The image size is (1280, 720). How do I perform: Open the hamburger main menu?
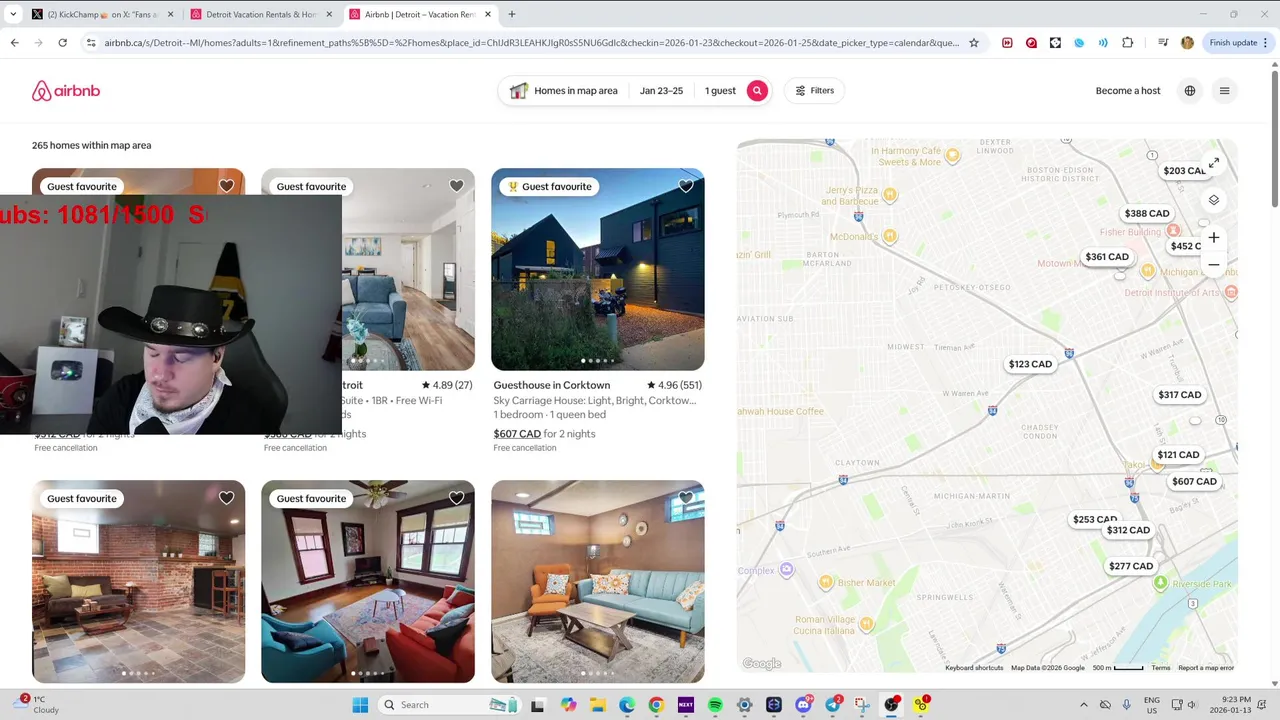click(1224, 91)
